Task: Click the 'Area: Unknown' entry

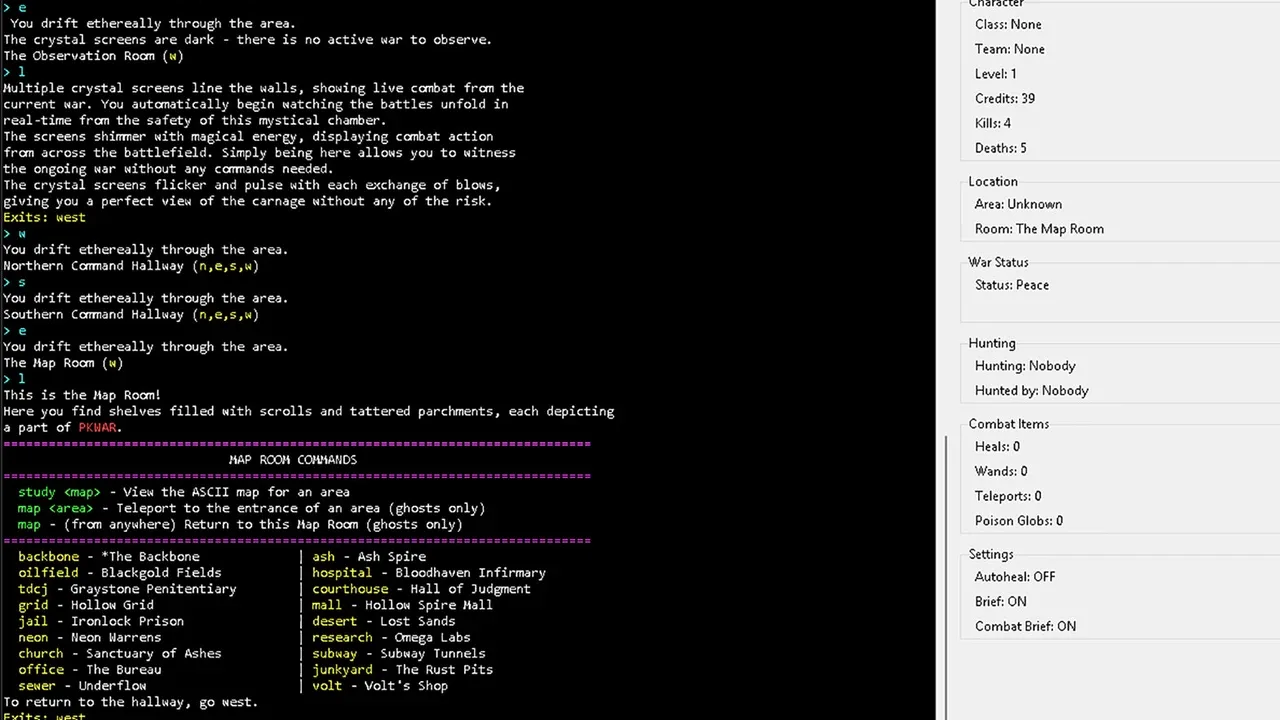Action: point(1018,204)
